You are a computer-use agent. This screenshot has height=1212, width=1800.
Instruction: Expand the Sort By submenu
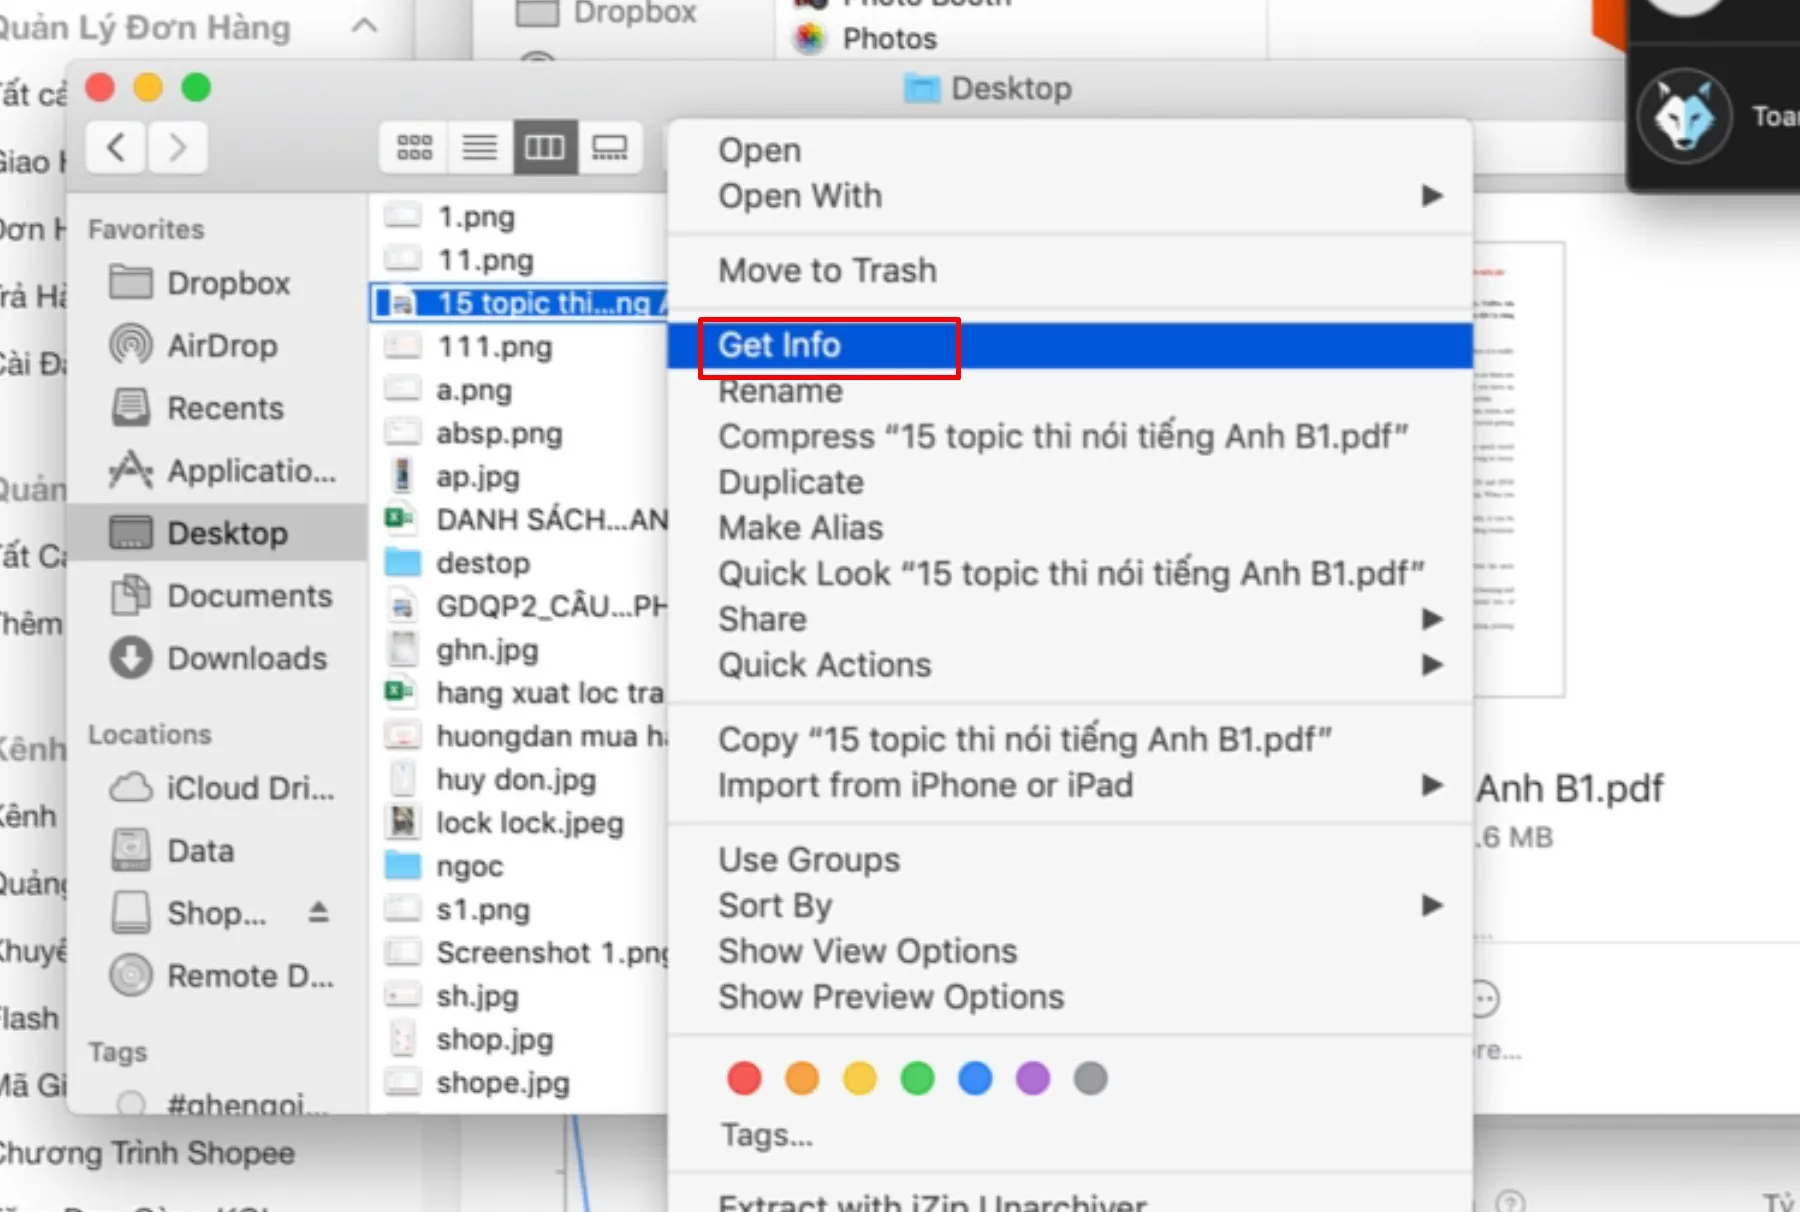click(1070, 905)
